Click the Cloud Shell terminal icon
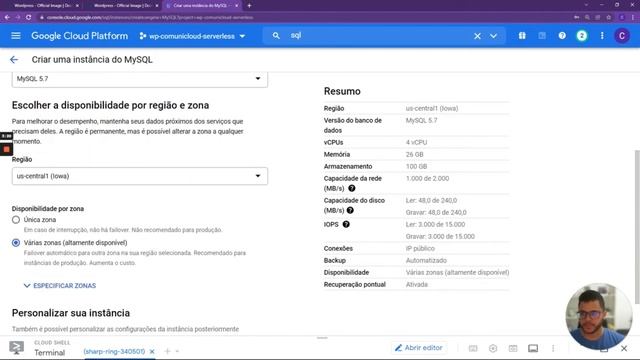This screenshot has width=640, height=360. click(16, 348)
